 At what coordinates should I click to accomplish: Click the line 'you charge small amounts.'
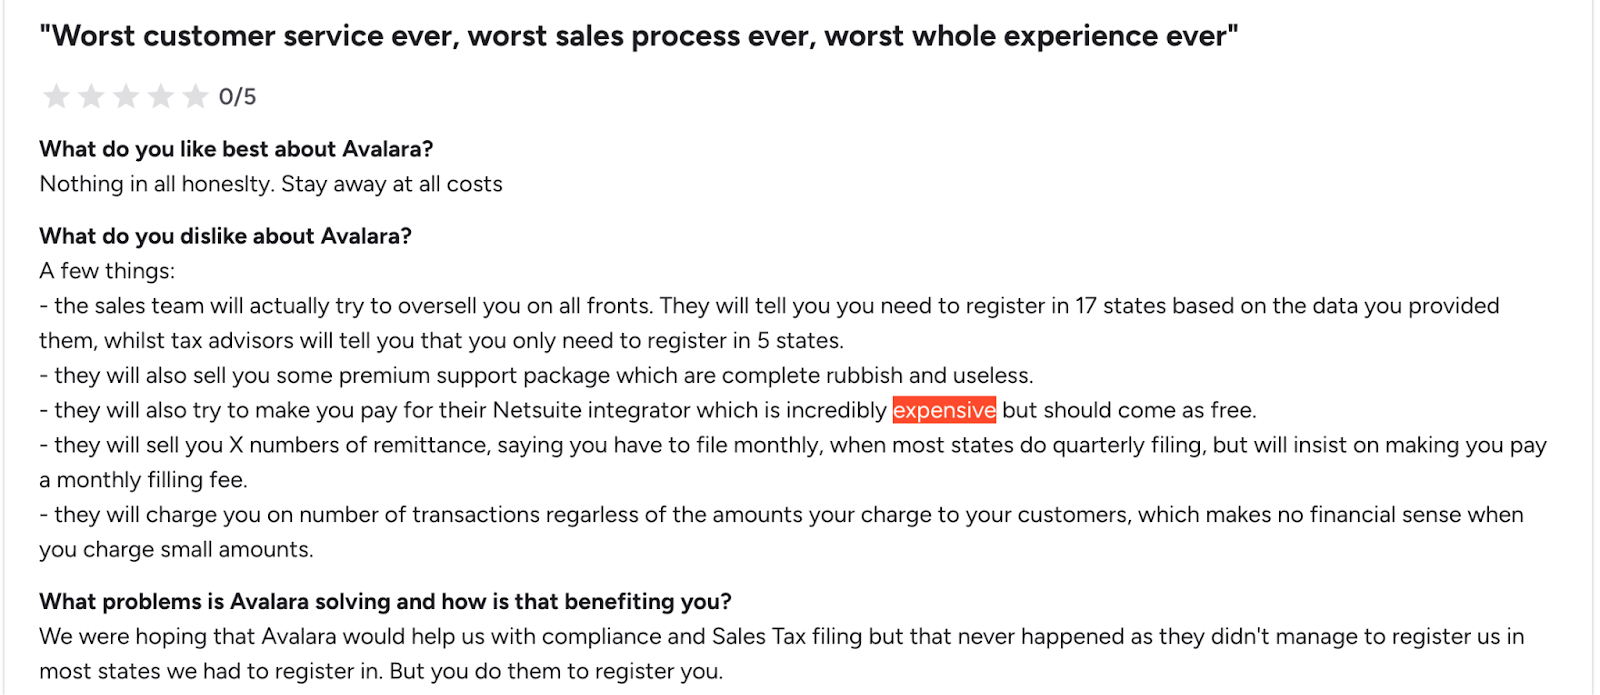(176, 549)
